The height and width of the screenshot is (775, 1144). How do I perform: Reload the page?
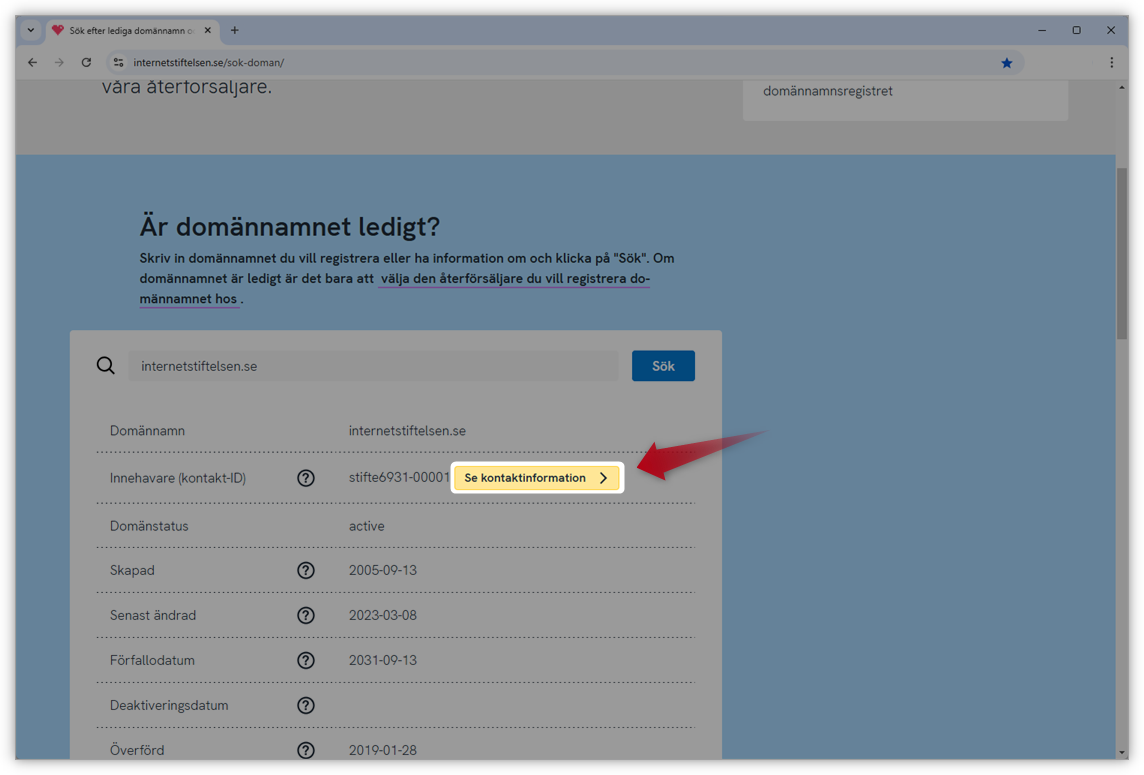pyautogui.click(x=86, y=62)
